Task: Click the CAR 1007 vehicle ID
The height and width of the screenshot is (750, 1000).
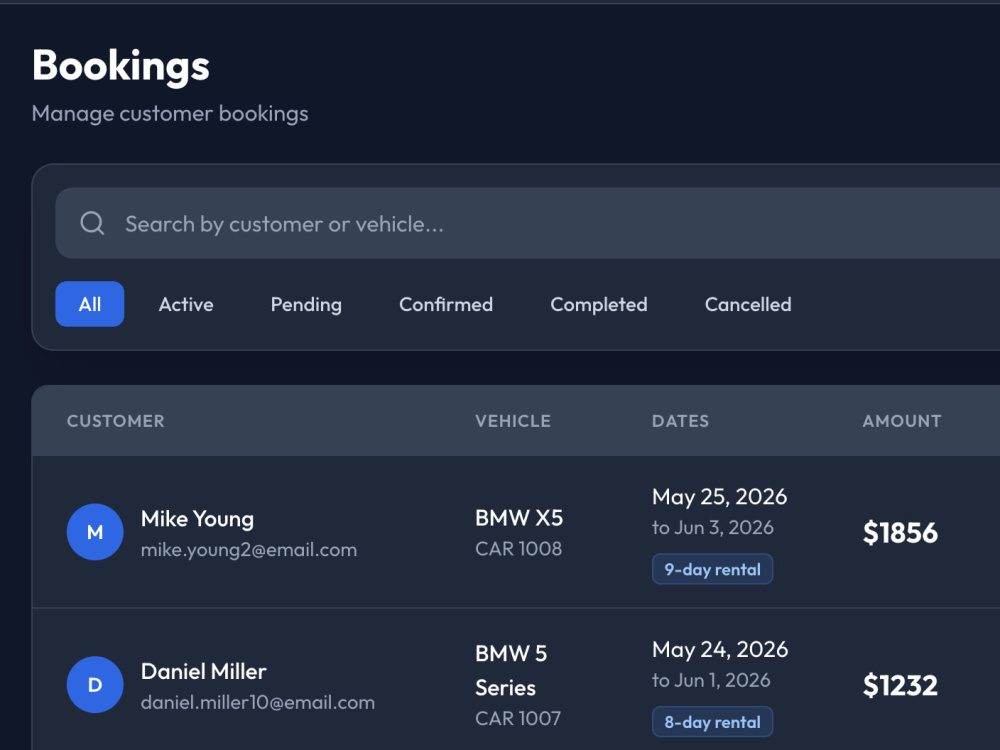Action: point(518,718)
